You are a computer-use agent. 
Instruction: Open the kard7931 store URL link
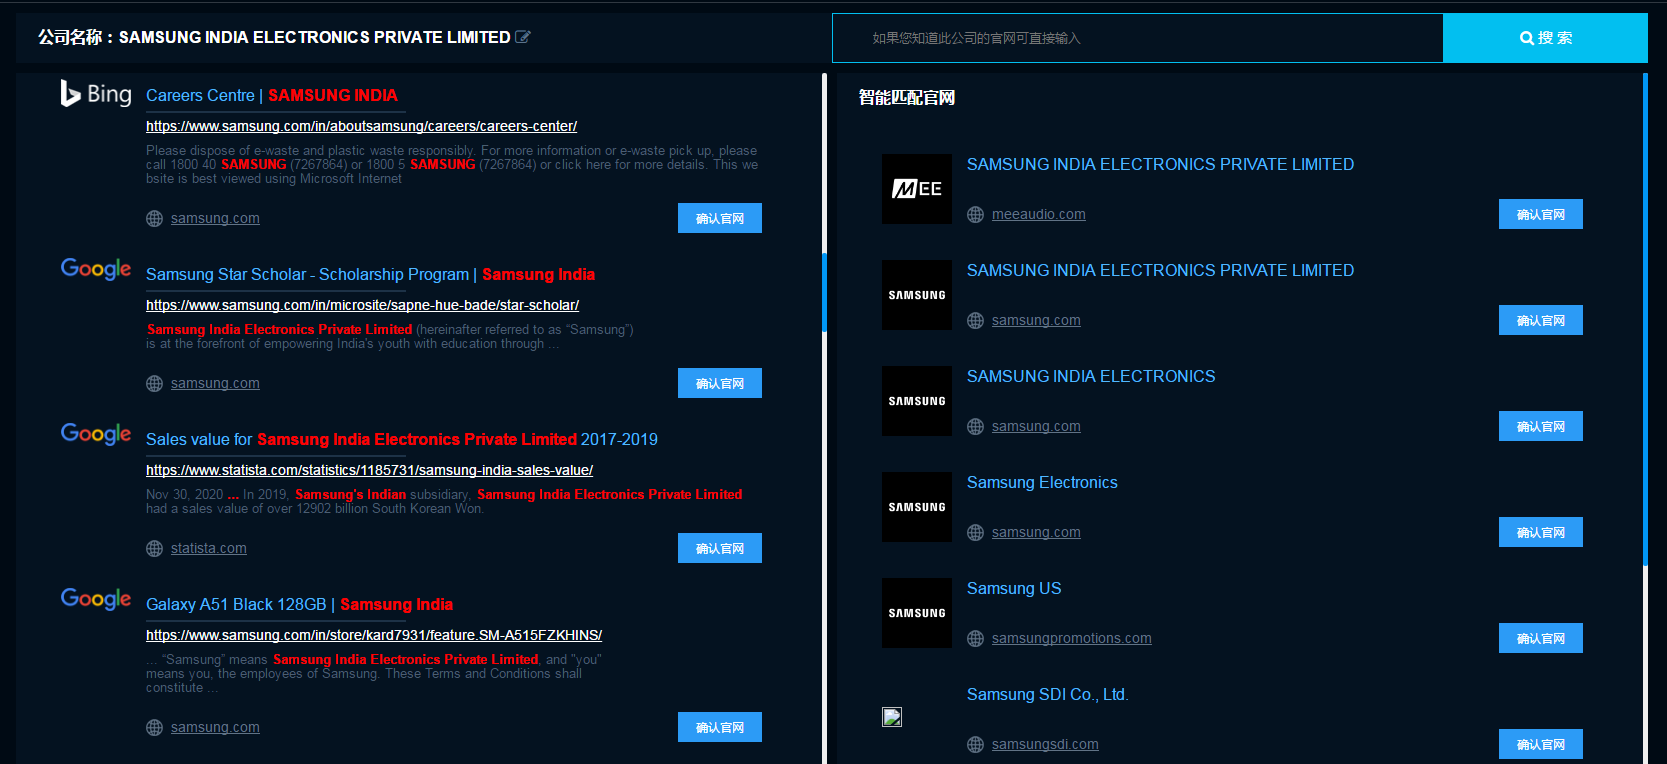pyautogui.click(x=374, y=635)
